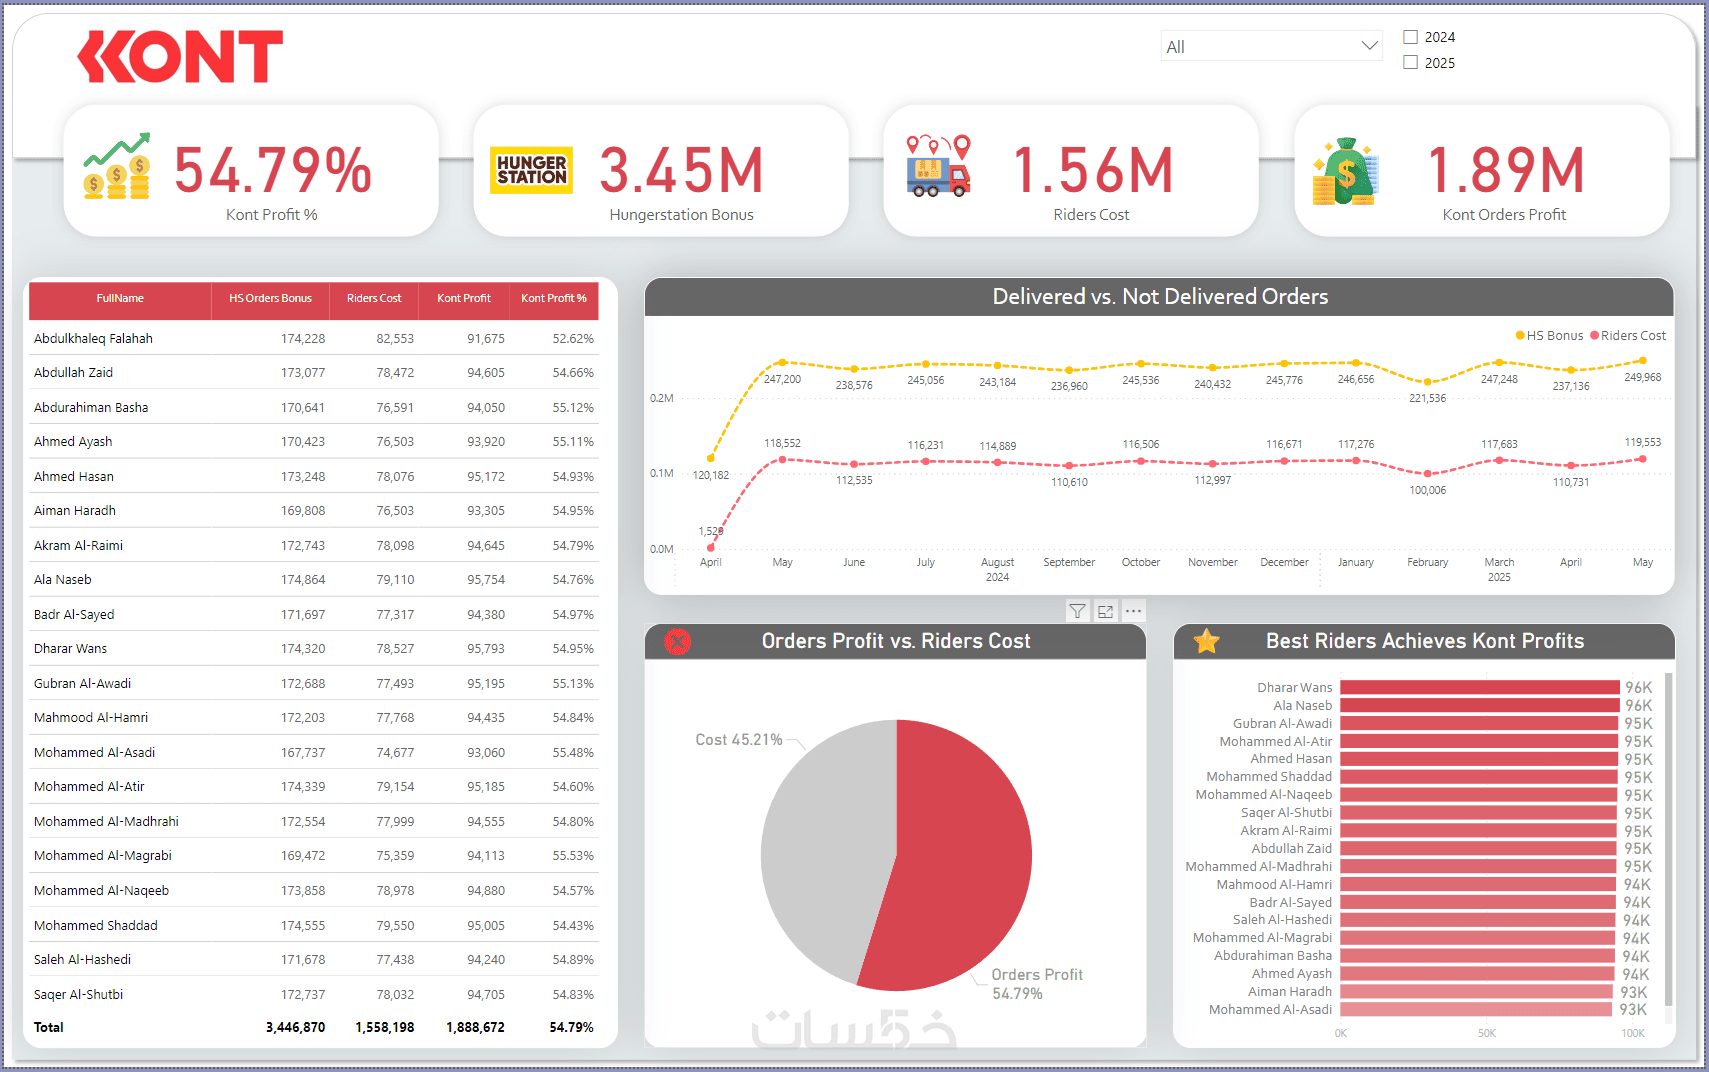Select the Dharar Wans bar in Best Riders

coord(1480,687)
